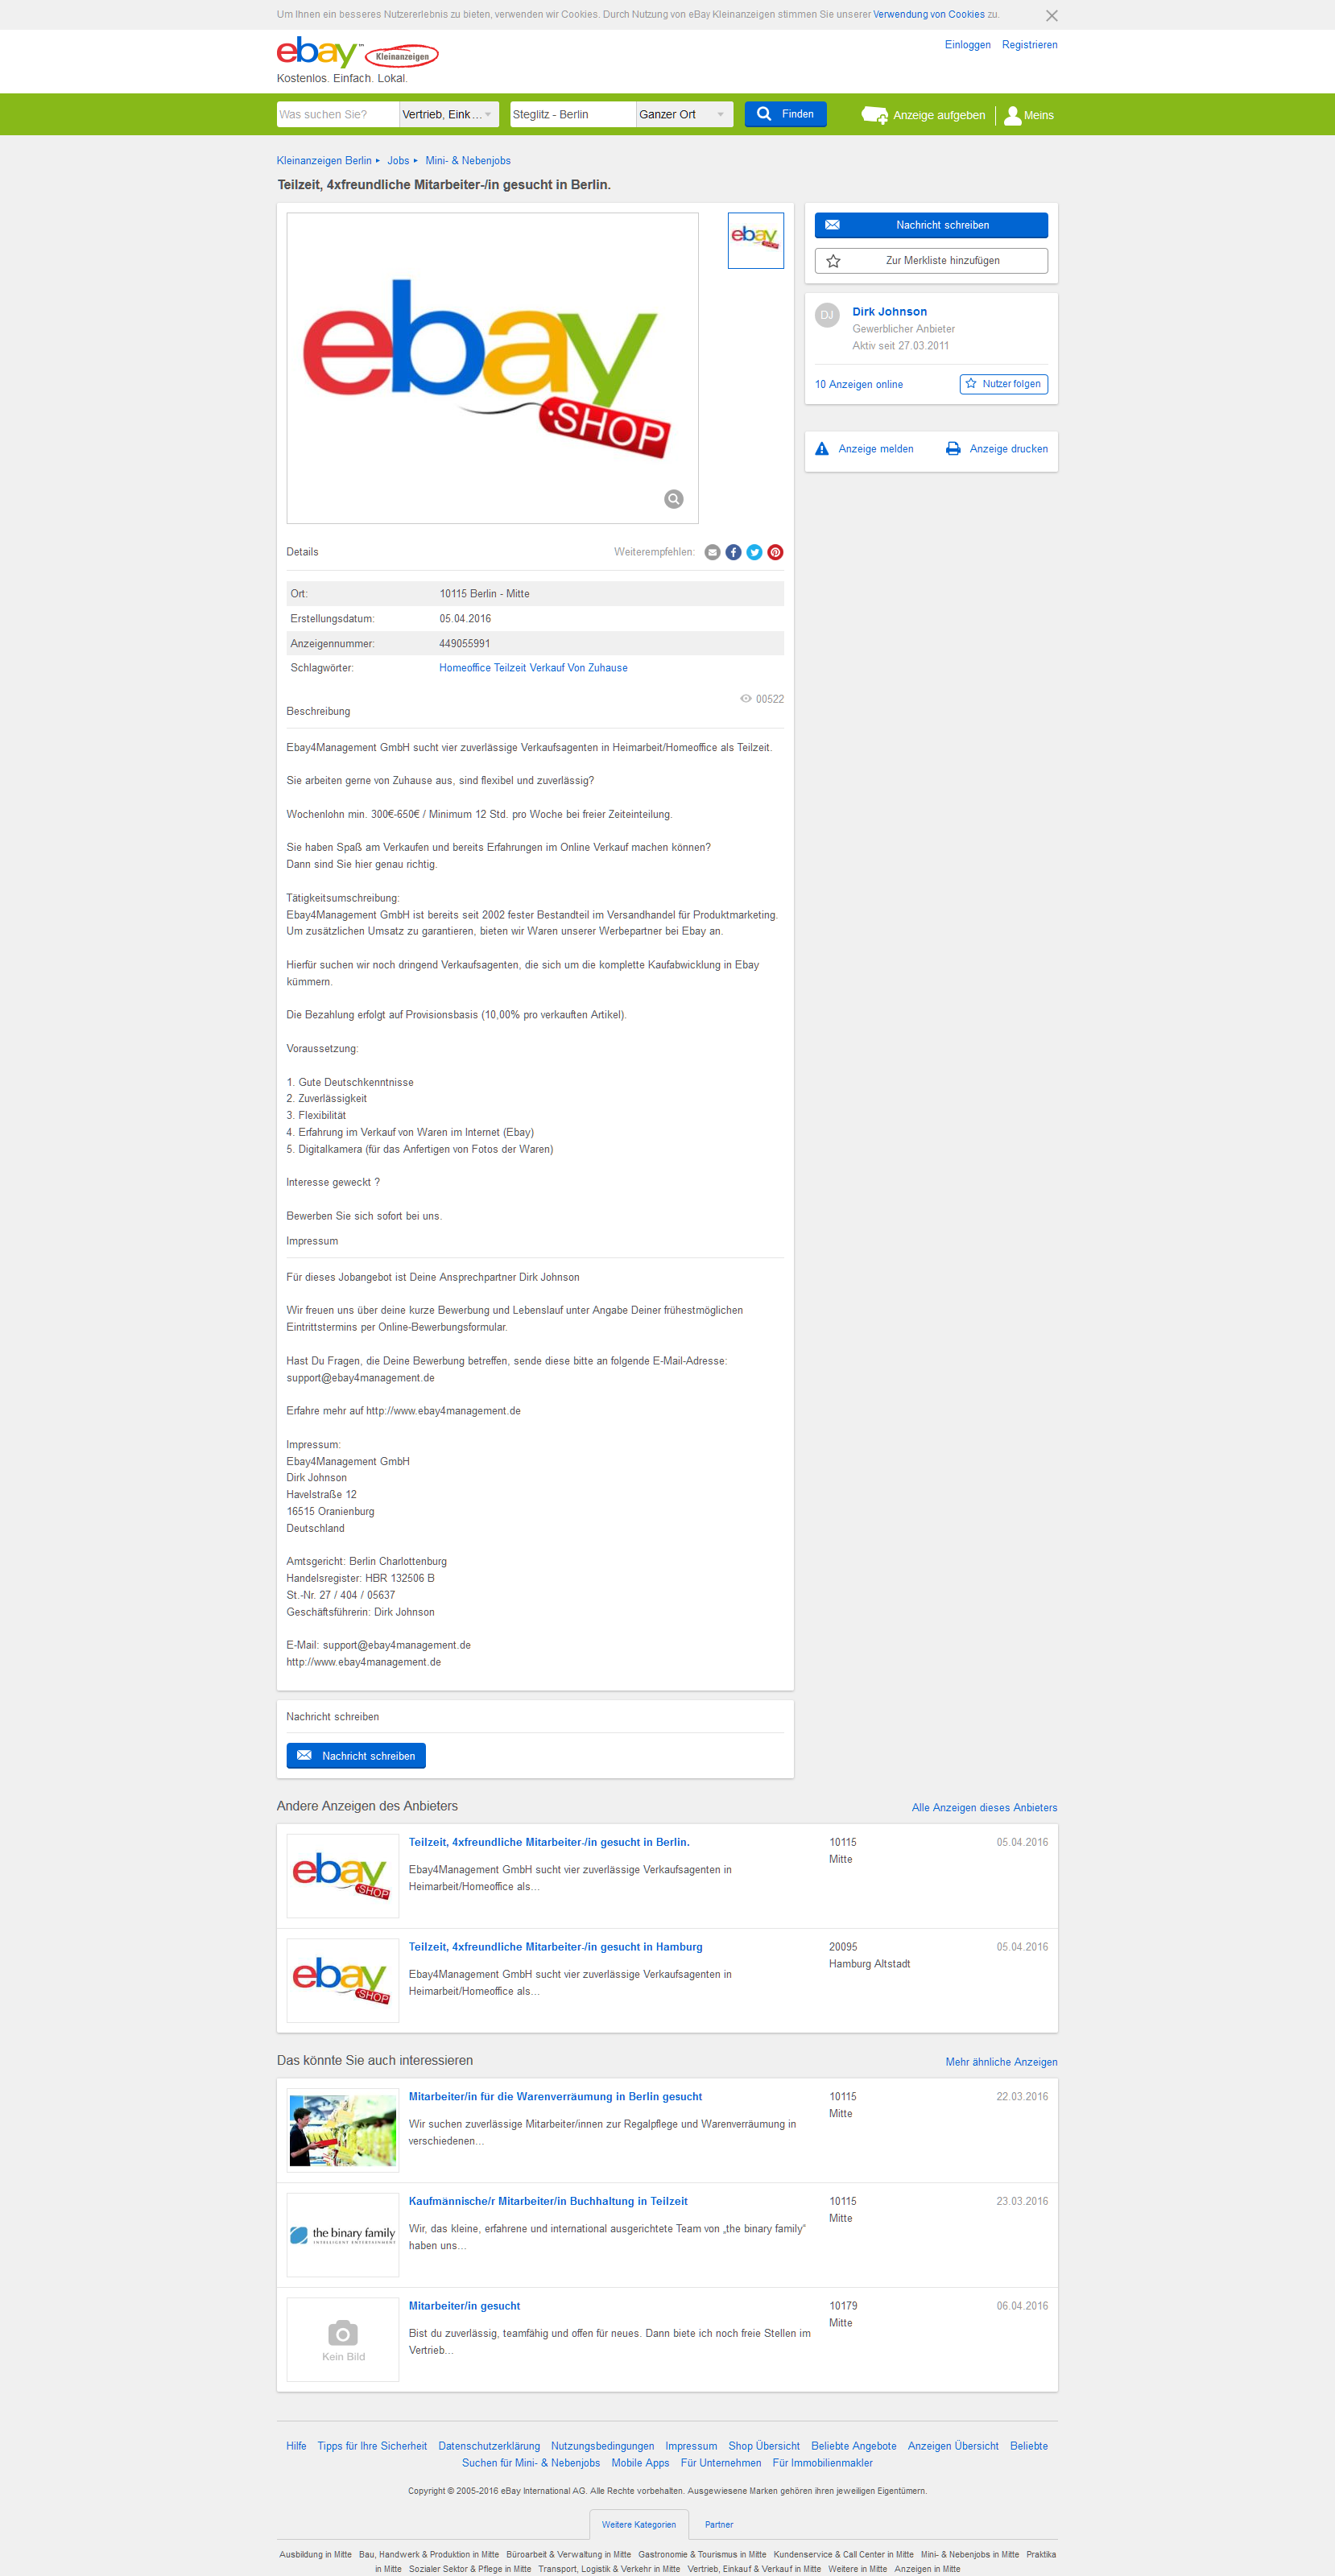Toggle Nutzer folgen for Dirk Johnson
Image resolution: width=1335 pixels, height=2576 pixels.
[x=1003, y=384]
